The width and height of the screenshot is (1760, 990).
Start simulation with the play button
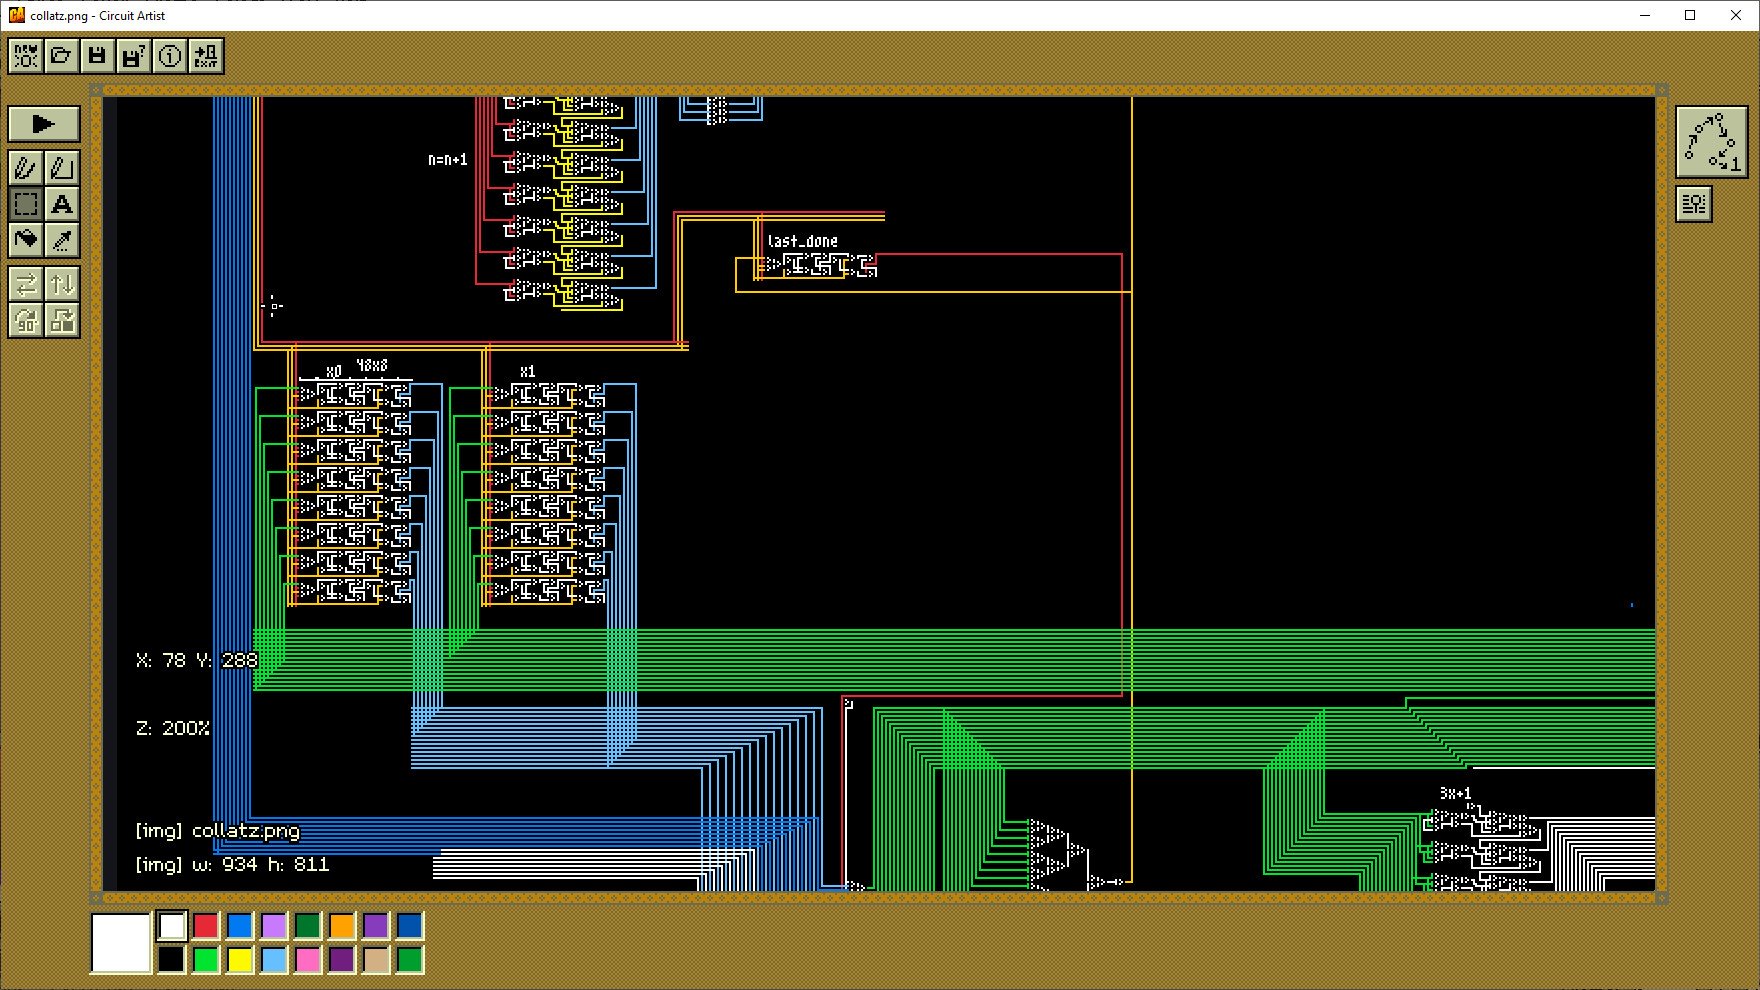tap(44, 124)
